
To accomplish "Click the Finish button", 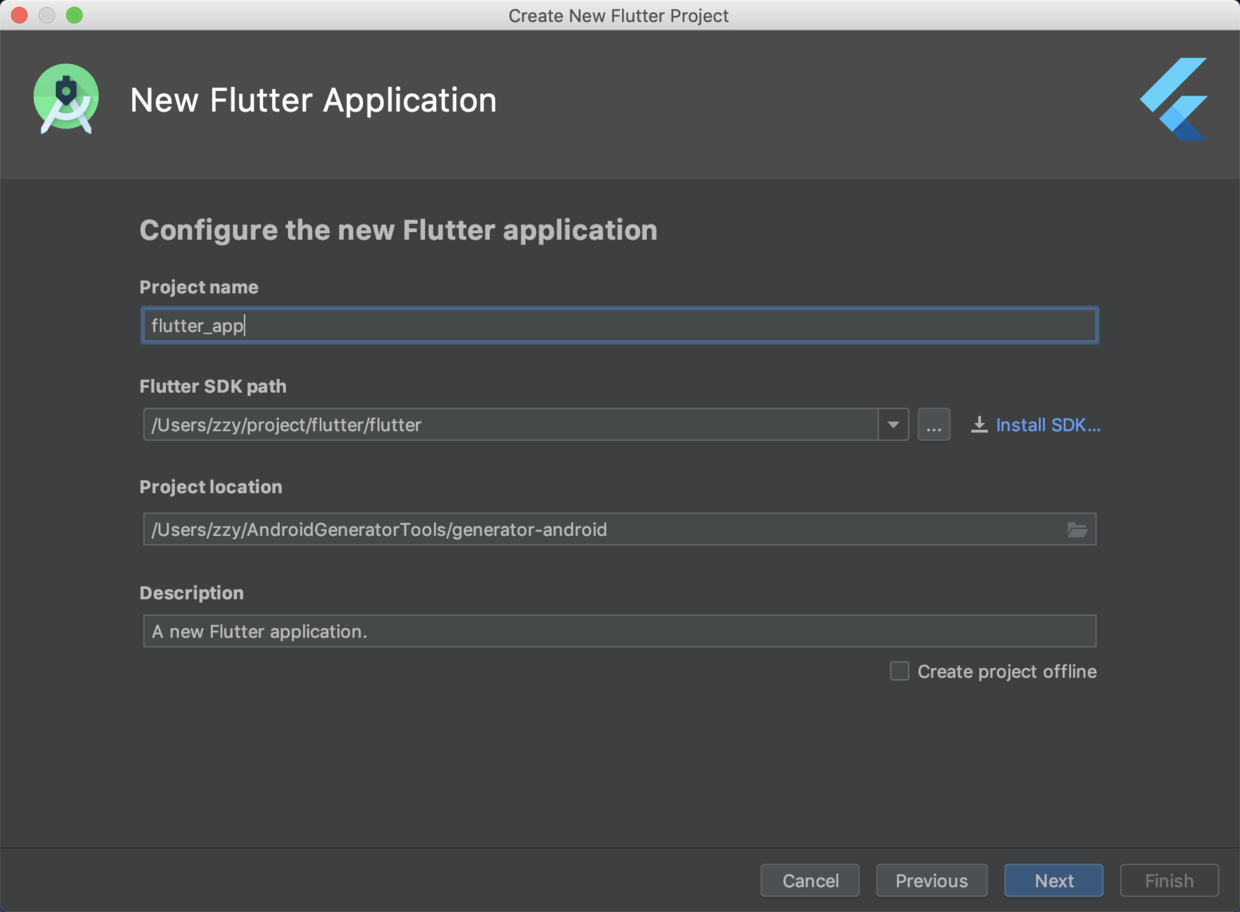I will (1169, 880).
